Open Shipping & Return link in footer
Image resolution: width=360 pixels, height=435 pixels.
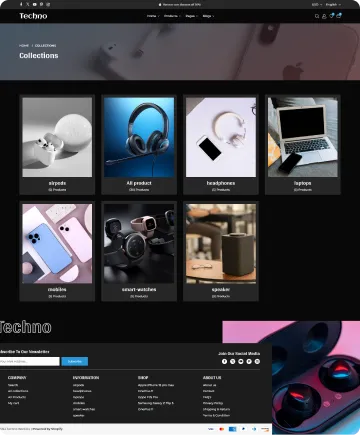216,409
